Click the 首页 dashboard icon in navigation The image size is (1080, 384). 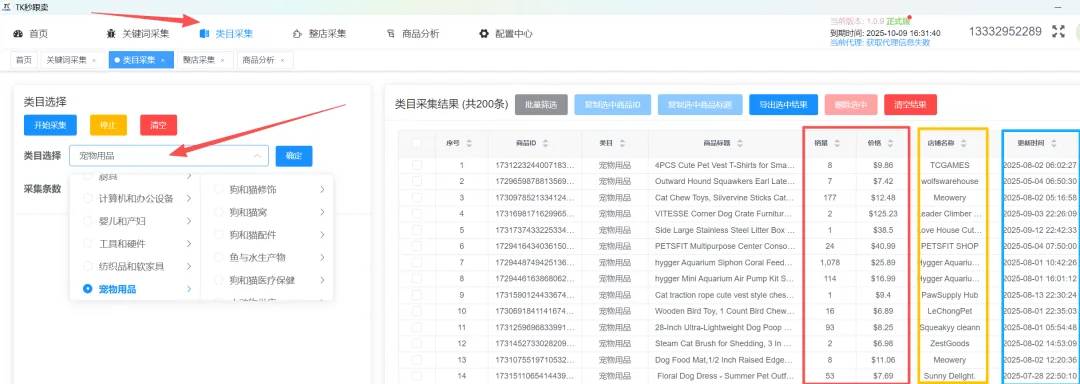(18, 34)
